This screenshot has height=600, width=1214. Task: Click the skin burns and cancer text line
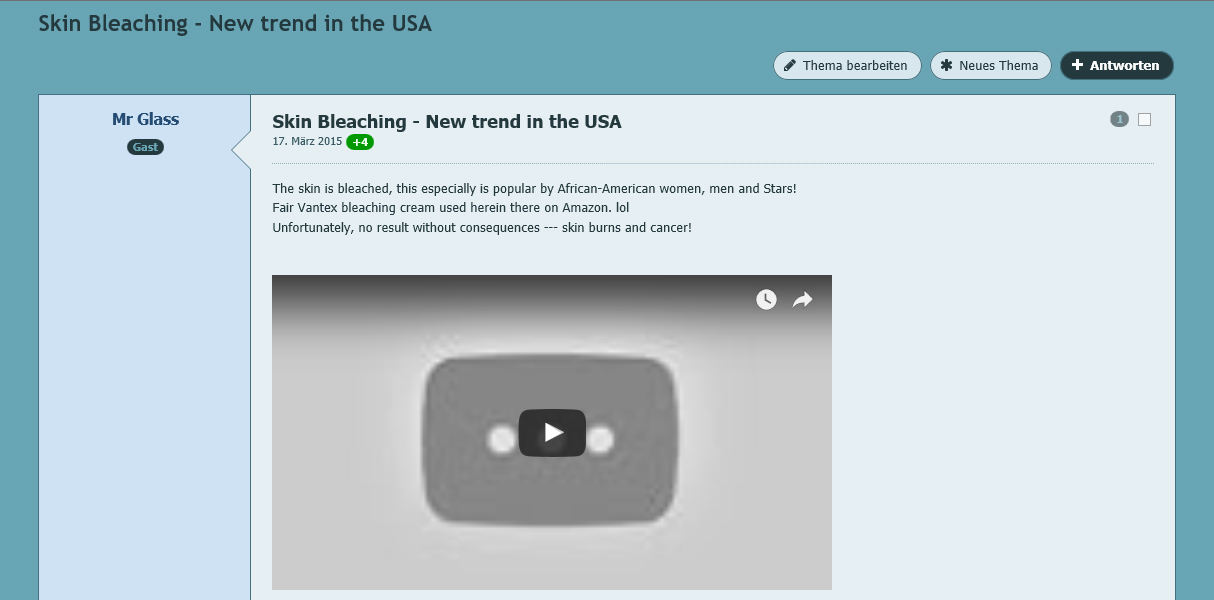[x=482, y=228]
